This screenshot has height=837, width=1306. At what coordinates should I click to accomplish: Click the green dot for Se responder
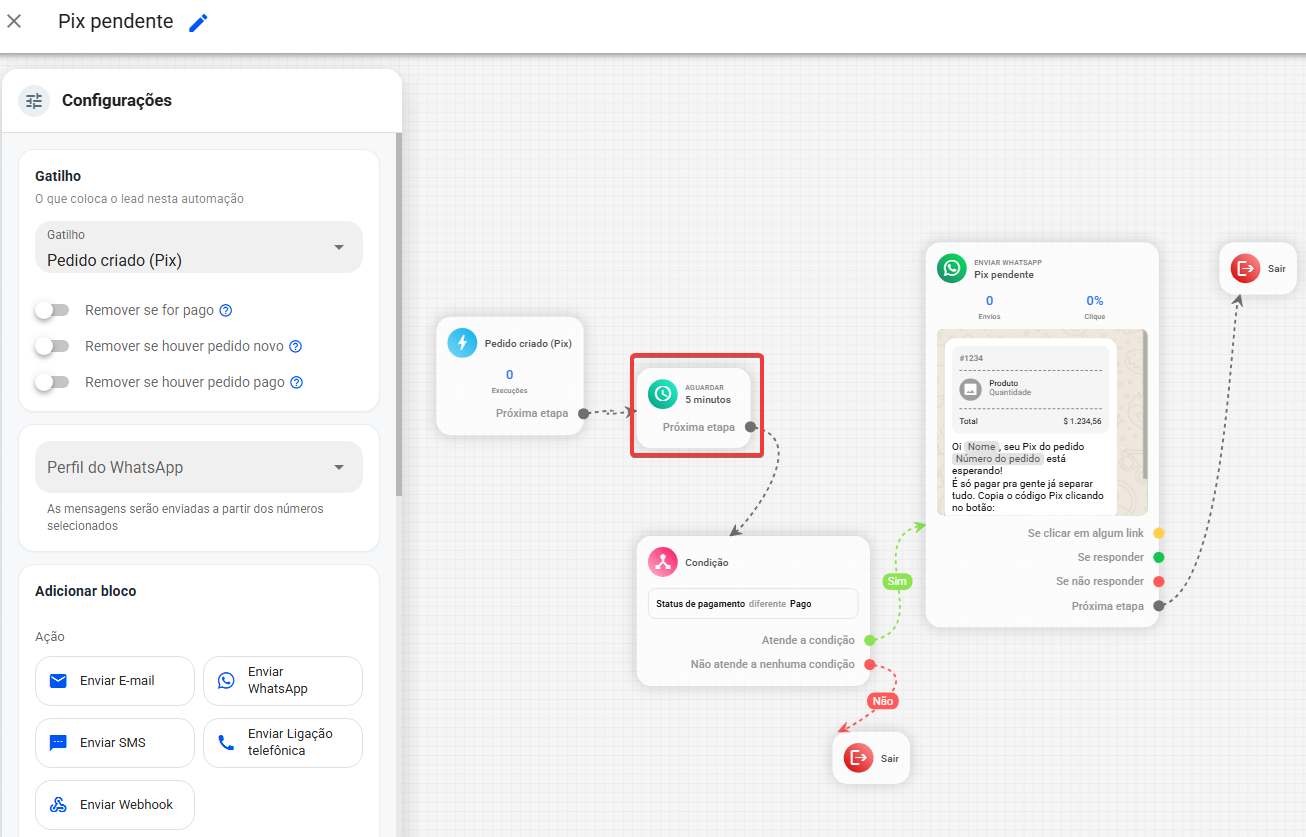click(1158, 557)
